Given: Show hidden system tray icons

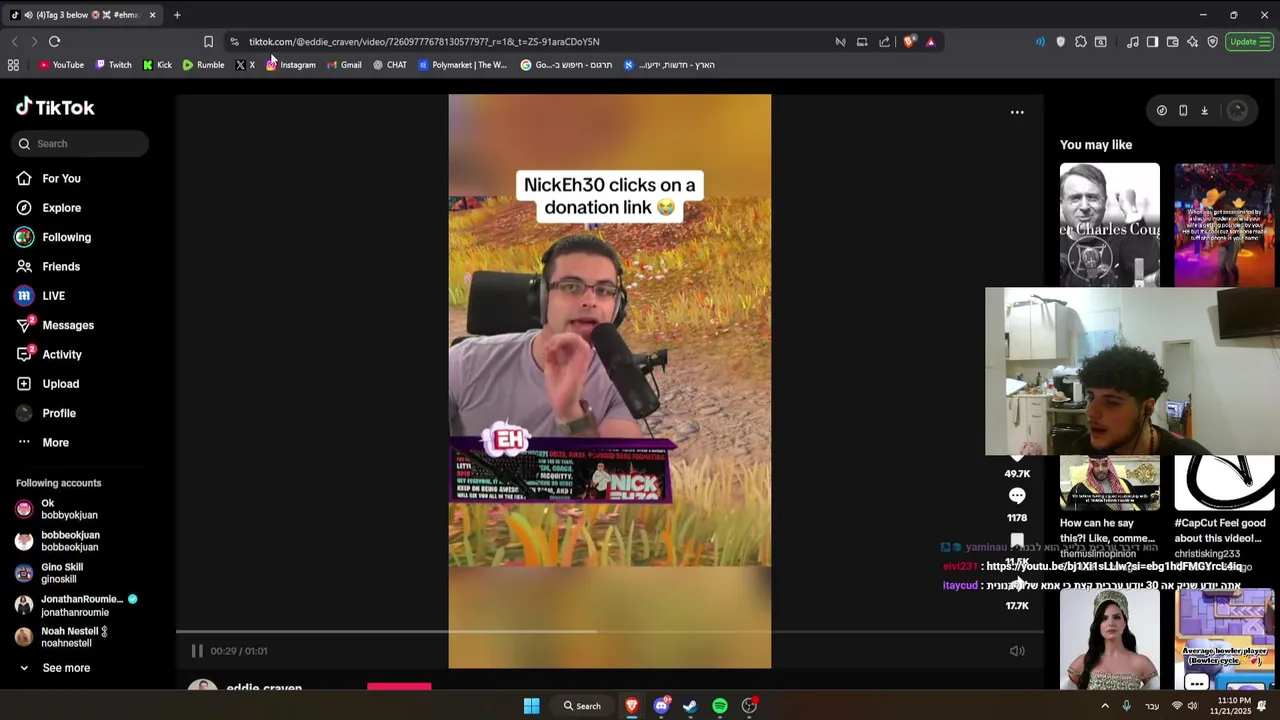Looking at the screenshot, I should point(1105,706).
